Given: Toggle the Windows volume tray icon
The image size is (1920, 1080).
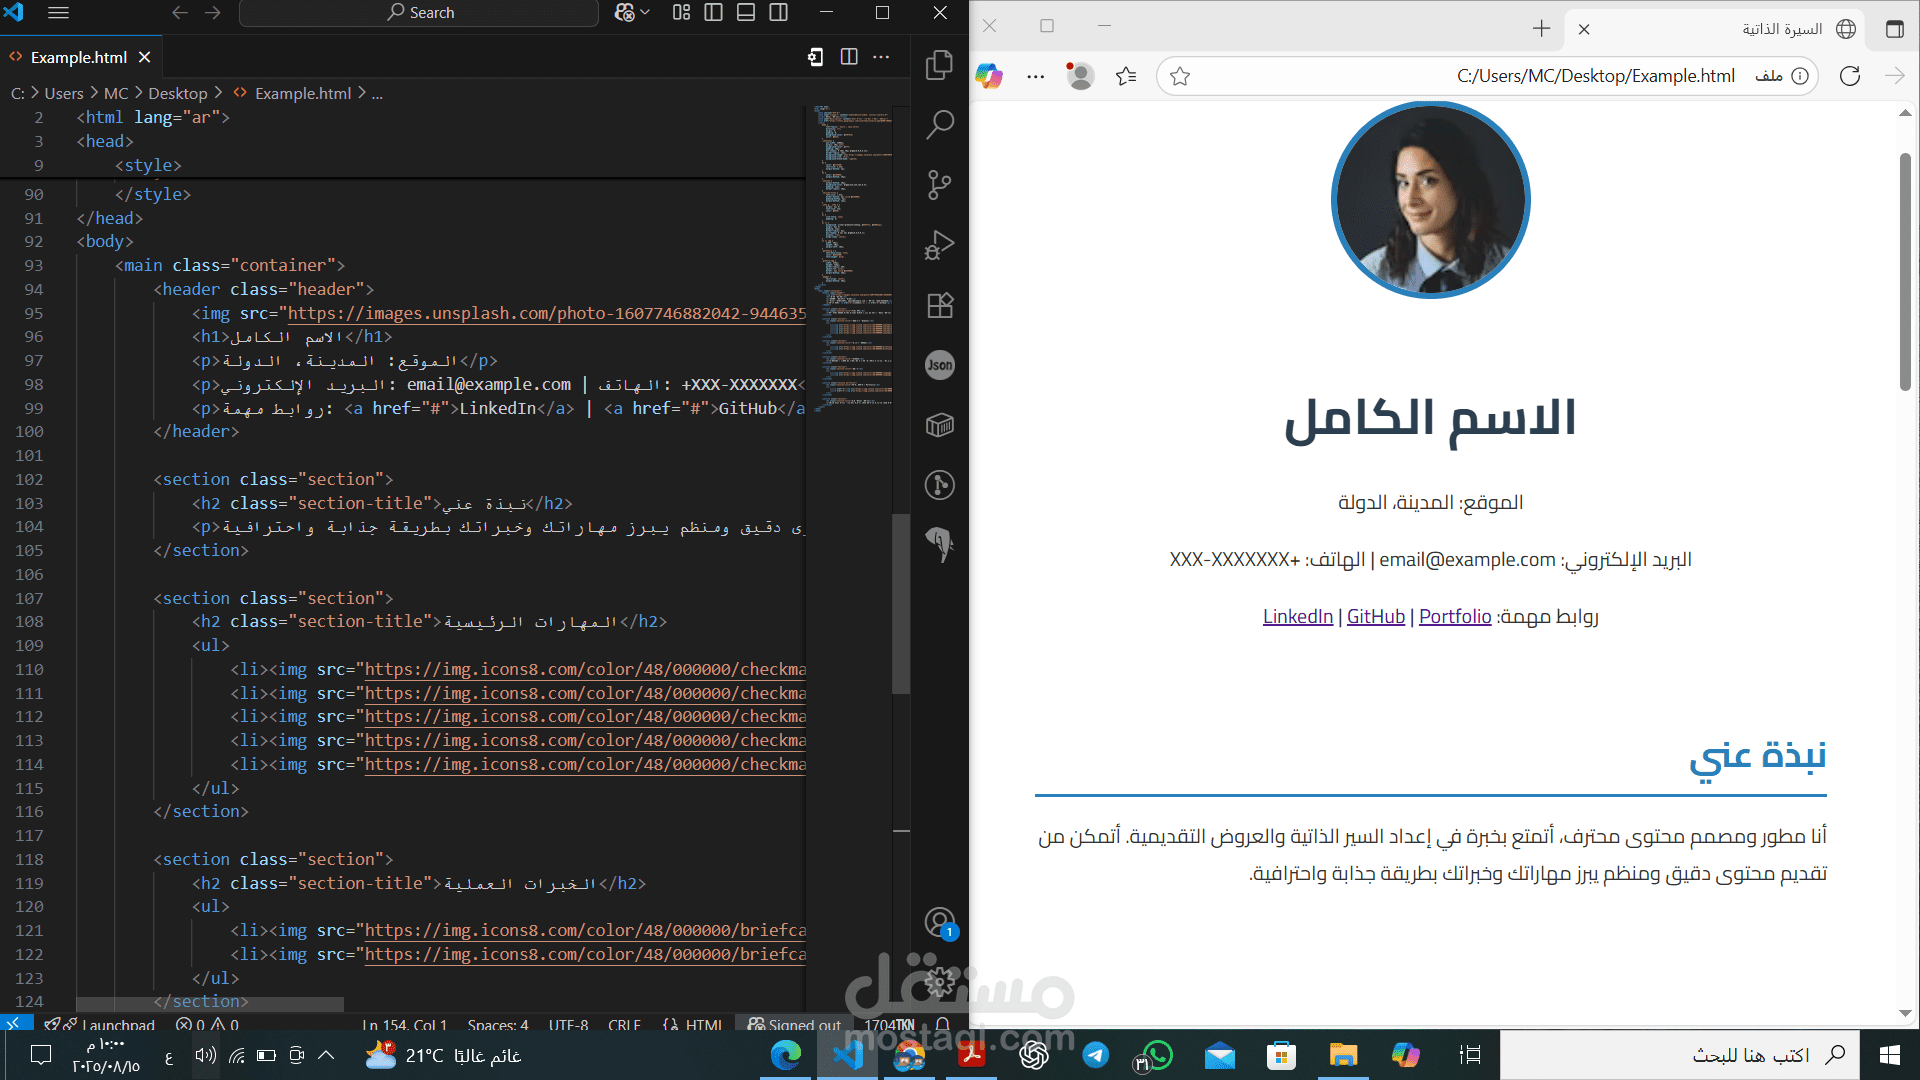Looking at the screenshot, I should (x=206, y=1055).
